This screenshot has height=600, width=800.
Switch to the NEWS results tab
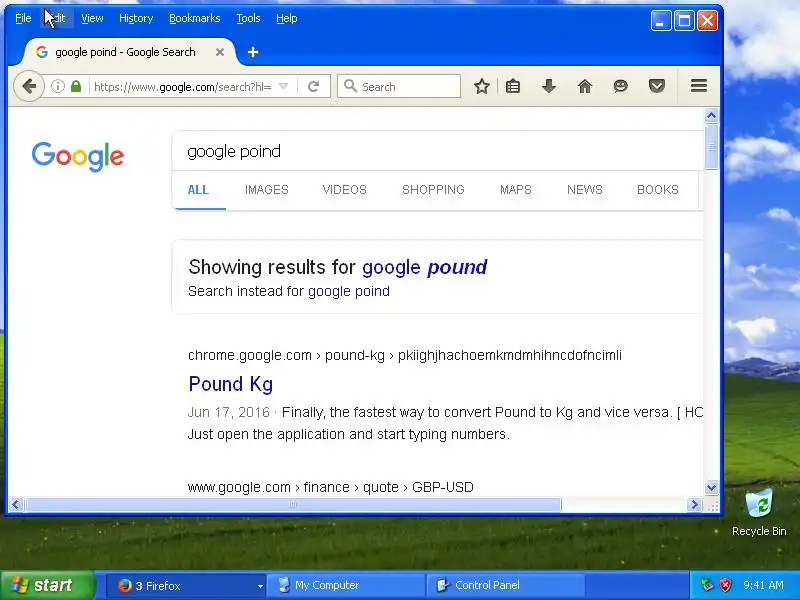(x=585, y=190)
